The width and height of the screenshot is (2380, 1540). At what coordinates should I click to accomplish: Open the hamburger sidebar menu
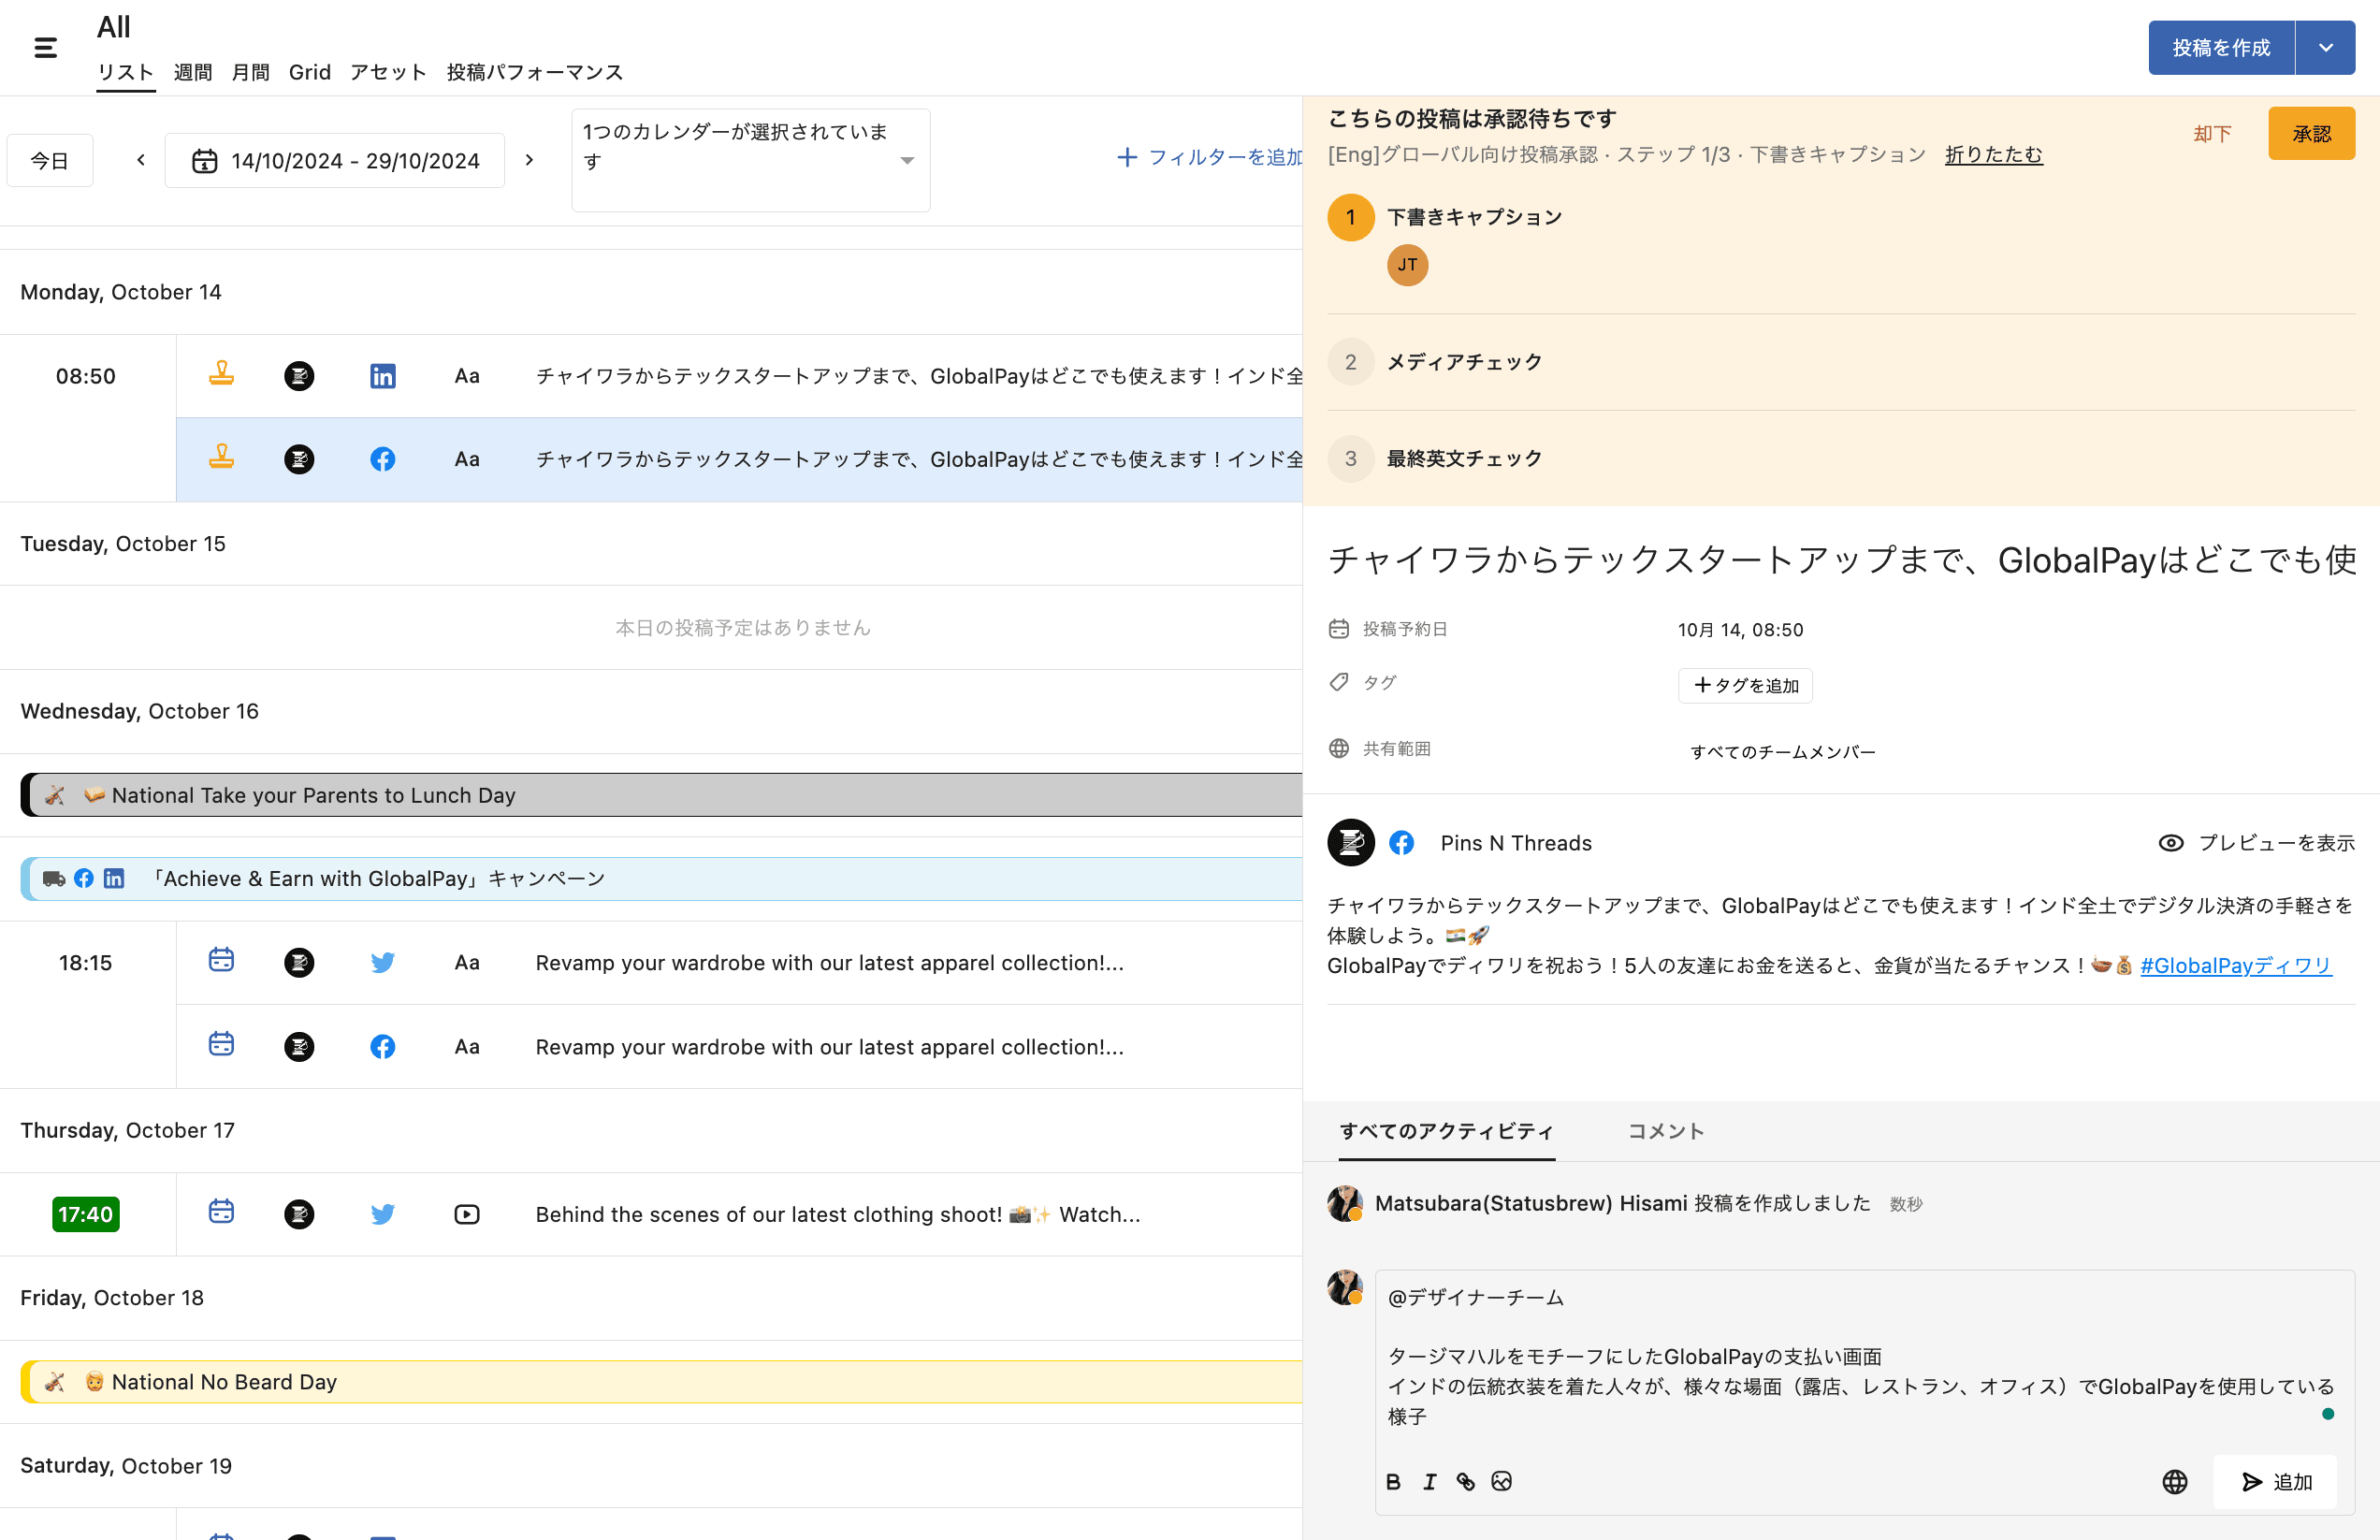point(45,47)
